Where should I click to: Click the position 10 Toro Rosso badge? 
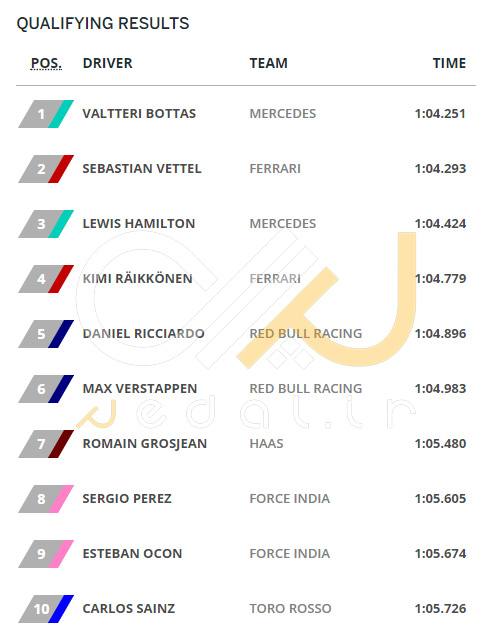46,609
